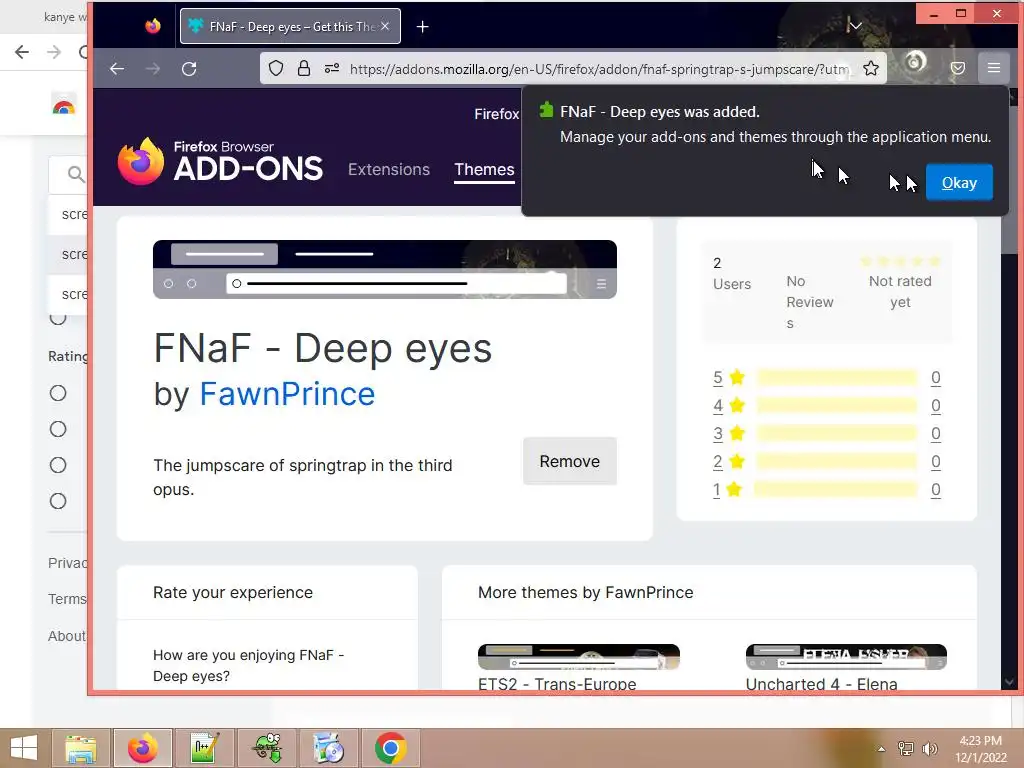The width and height of the screenshot is (1024, 768).
Task: View 3 star ratings row
Action: click(826, 434)
